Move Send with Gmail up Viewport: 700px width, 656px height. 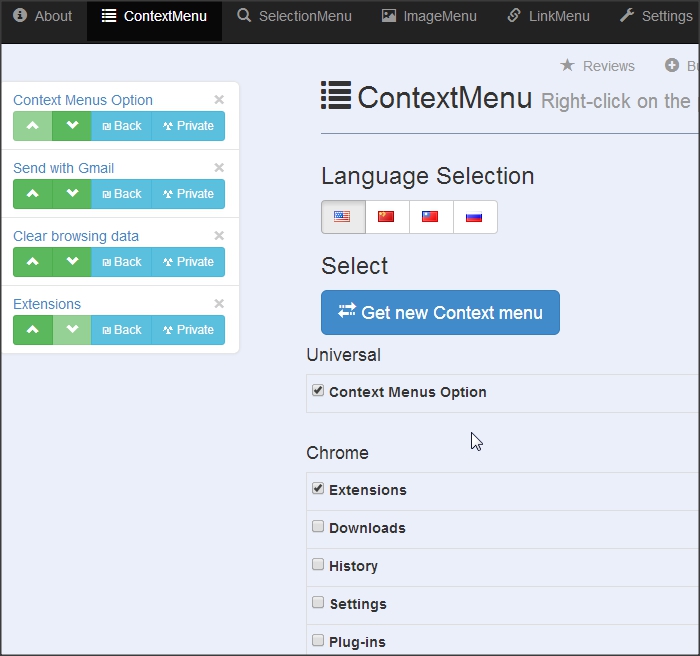33,194
